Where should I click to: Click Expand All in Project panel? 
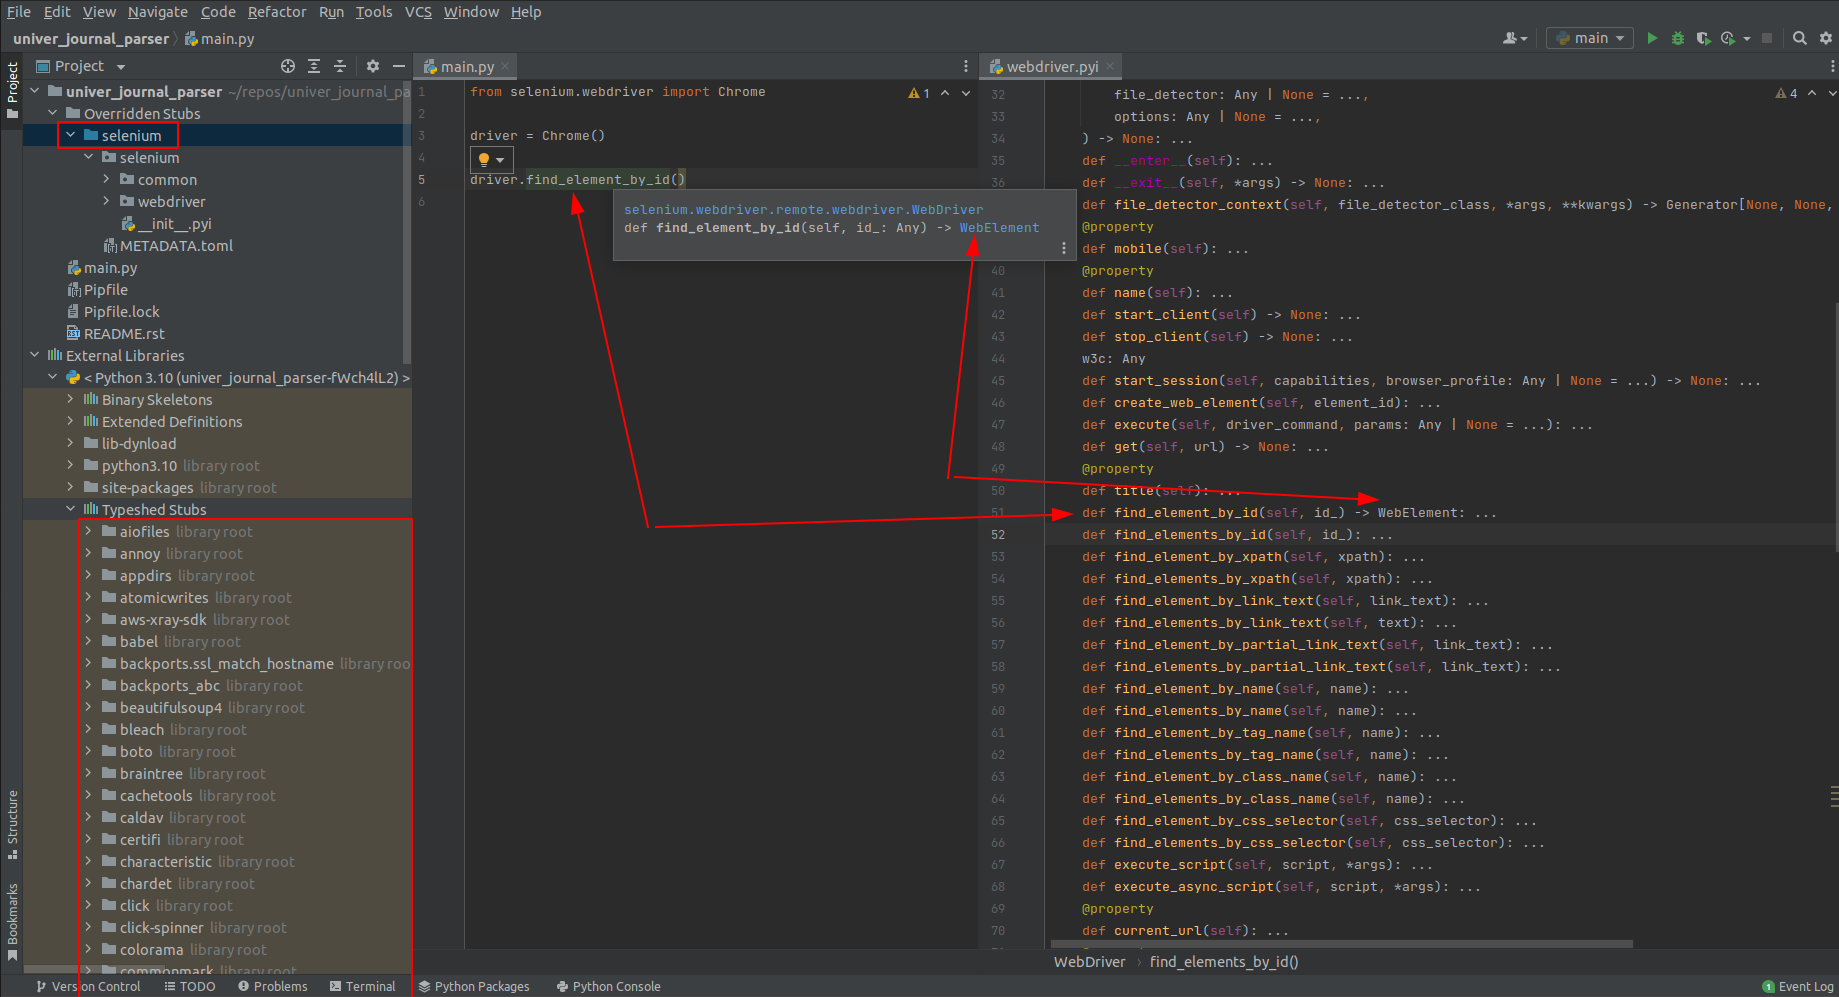click(314, 66)
